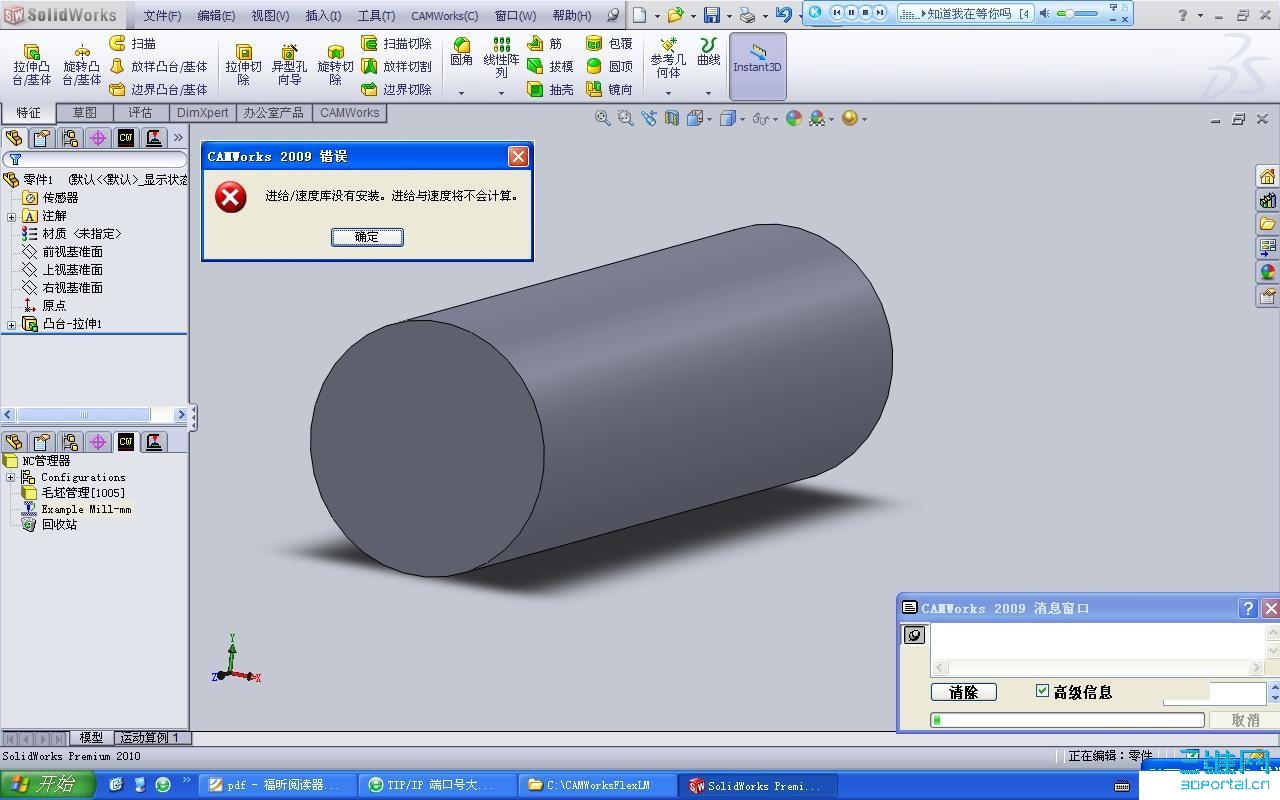1280x800 pixels.
Task: Click the green progress bar in message window
Action: point(1067,720)
